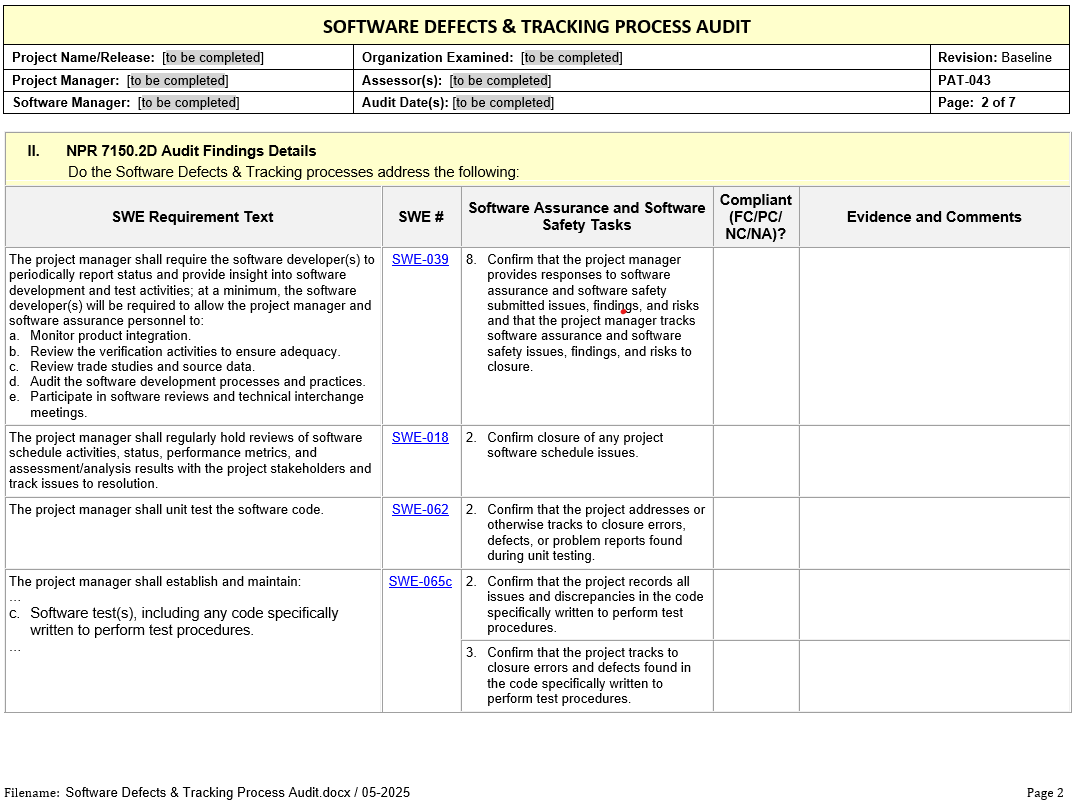Click the footer filename text
Viewport: 1075px width, 805px height.
237,793
